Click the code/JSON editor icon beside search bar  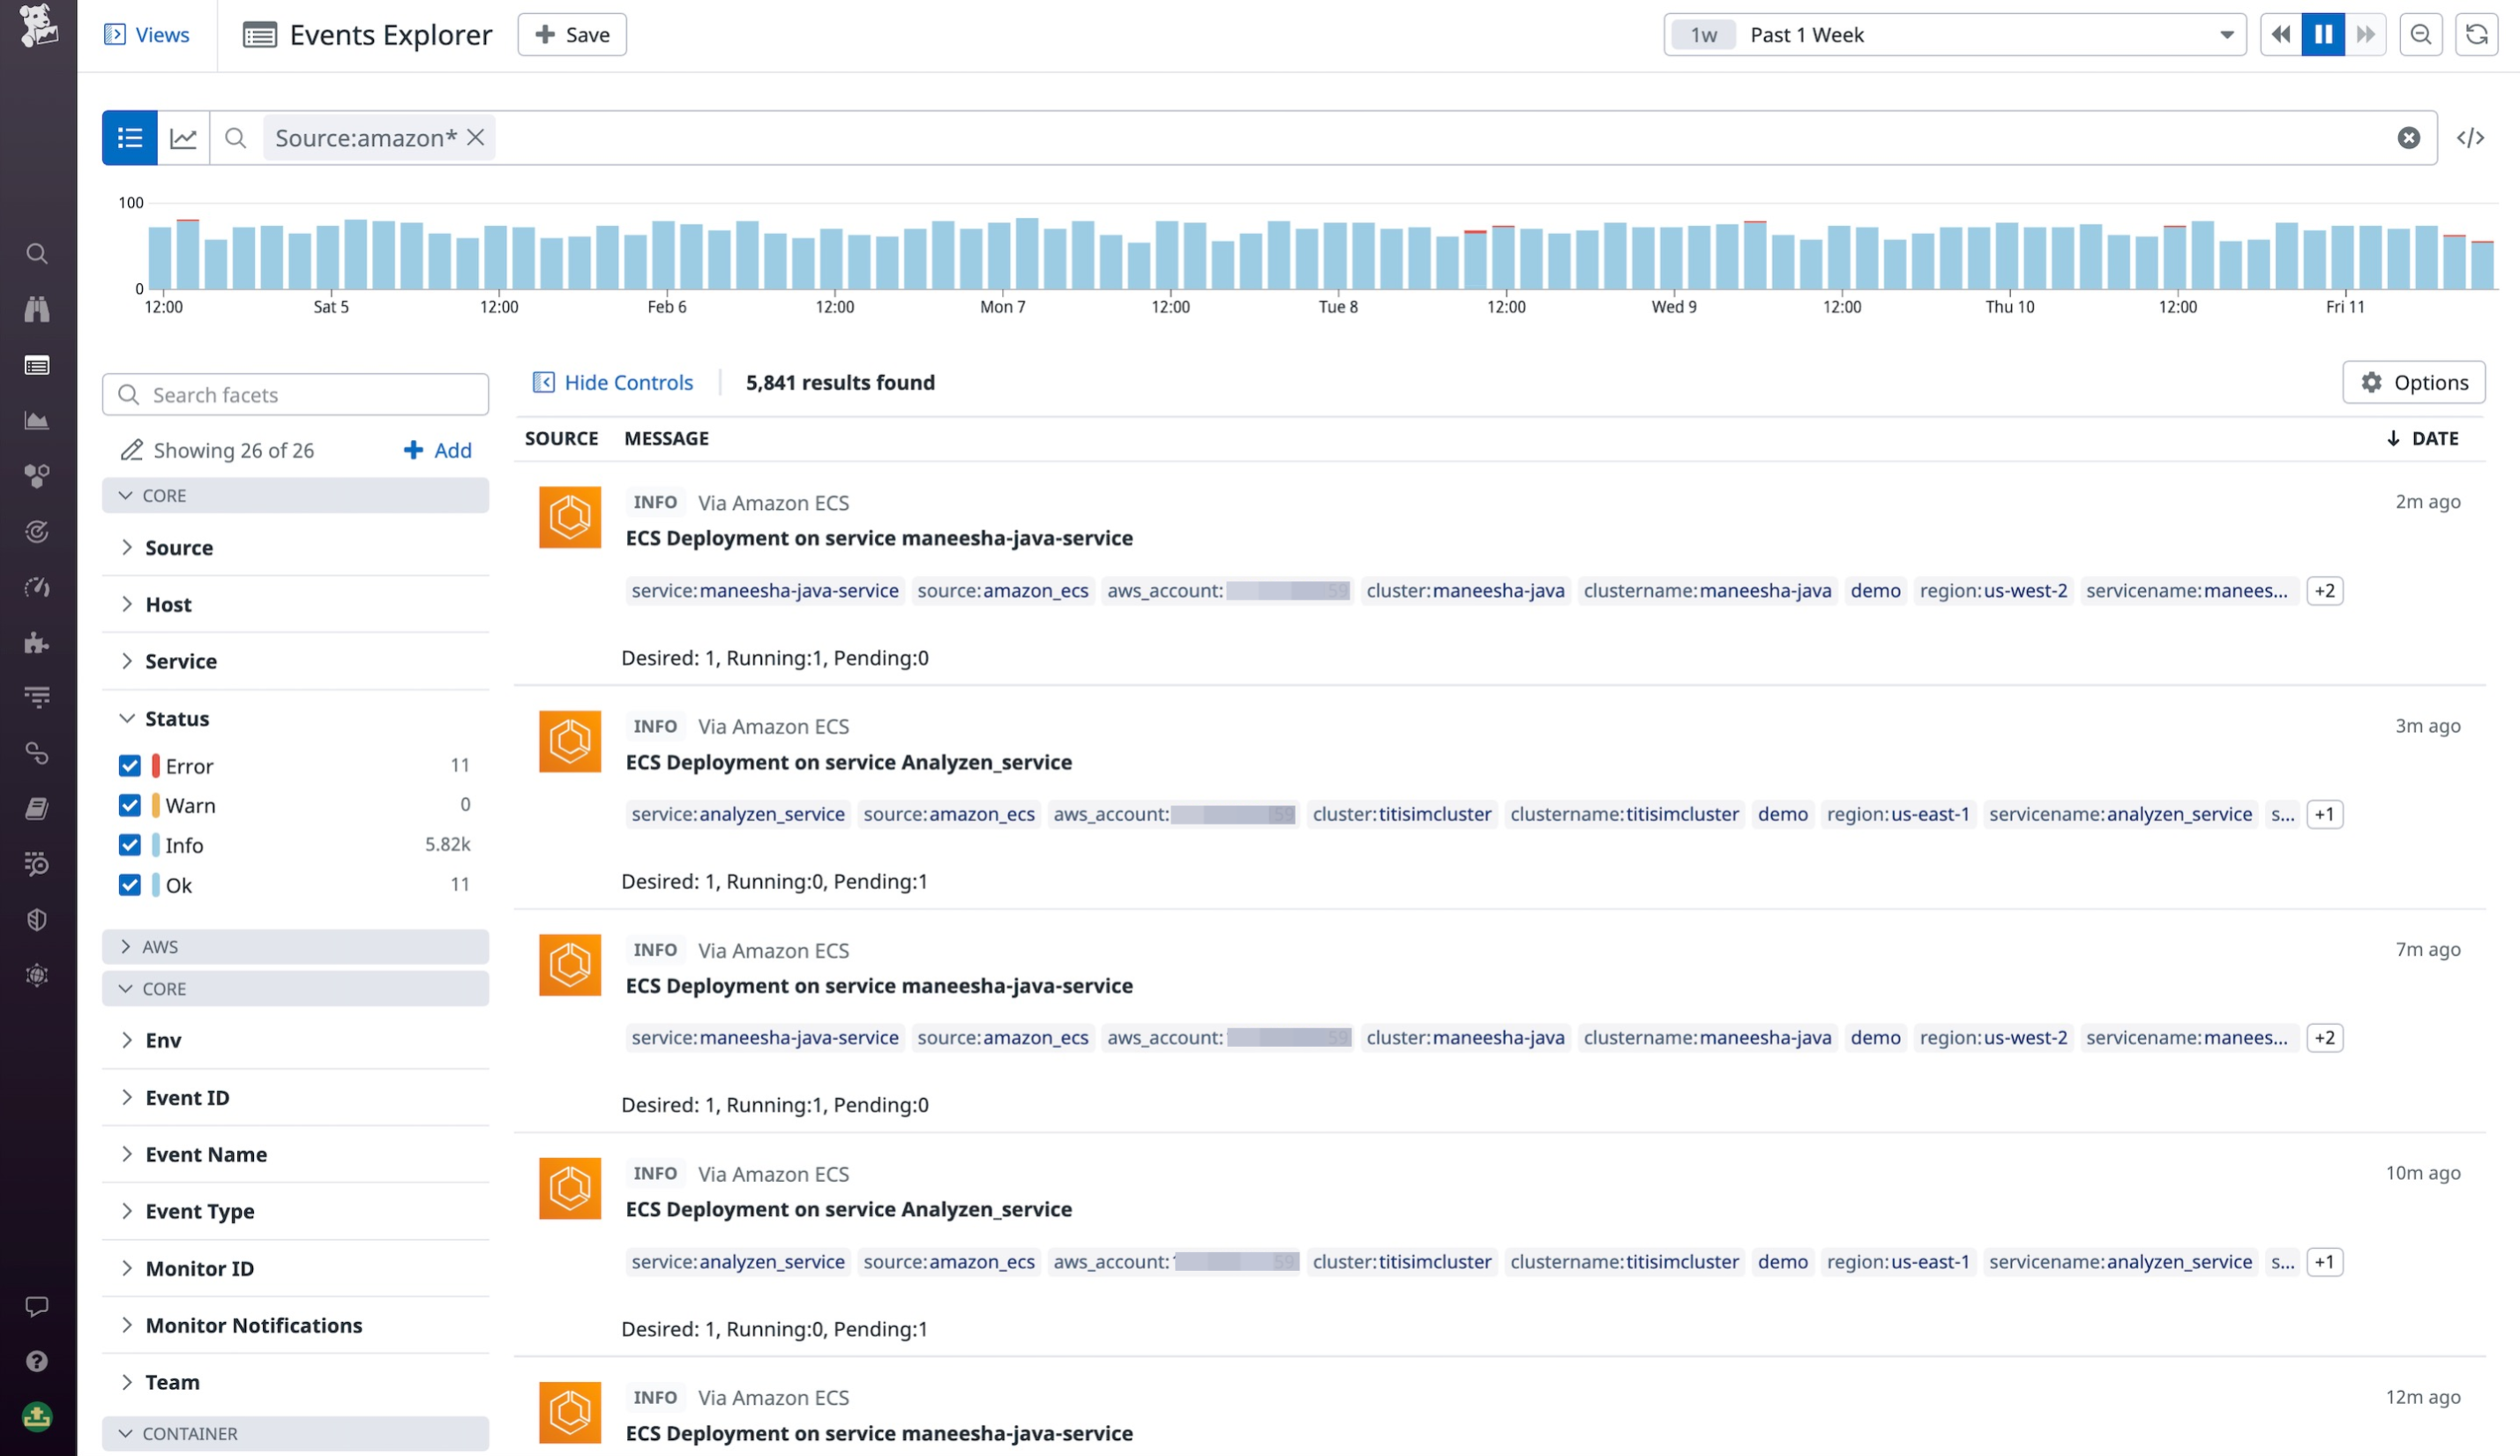coord(2472,137)
